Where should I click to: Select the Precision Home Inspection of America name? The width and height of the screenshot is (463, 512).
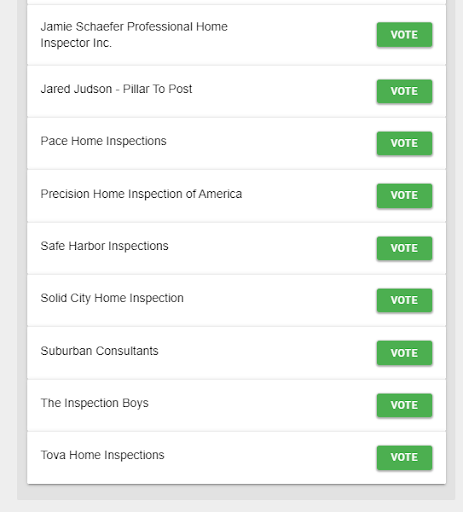click(141, 194)
